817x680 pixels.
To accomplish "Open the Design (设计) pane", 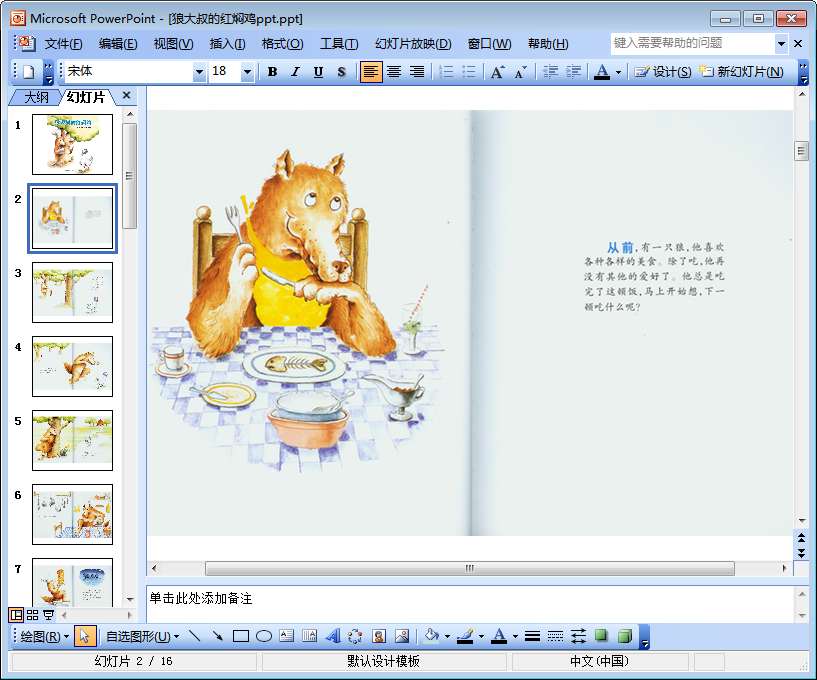I will [662, 71].
